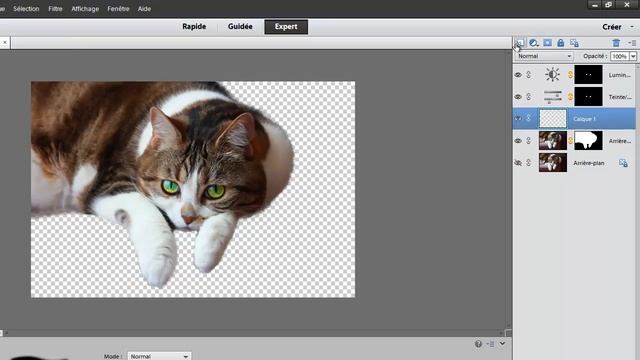Click the horizontal canvas scrollbar
The width and height of the screenshot is (640, 360).
[253, 333]
